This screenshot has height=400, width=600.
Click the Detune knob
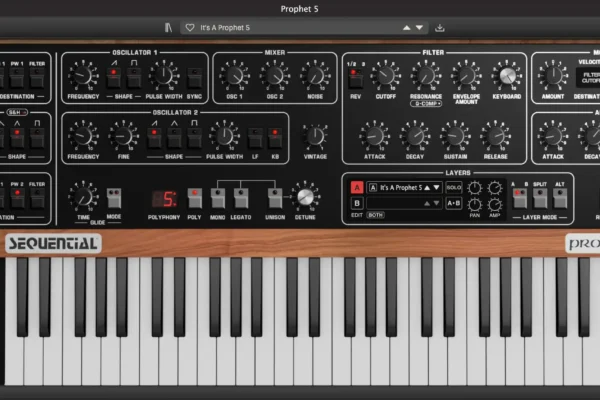[x=305, y=196]
